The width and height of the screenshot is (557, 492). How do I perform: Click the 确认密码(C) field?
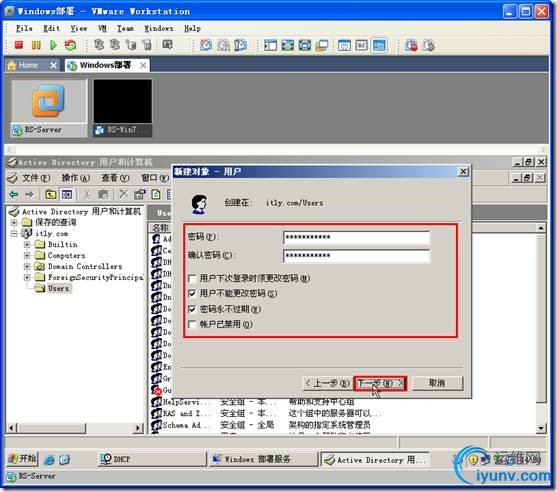[357, 256]
